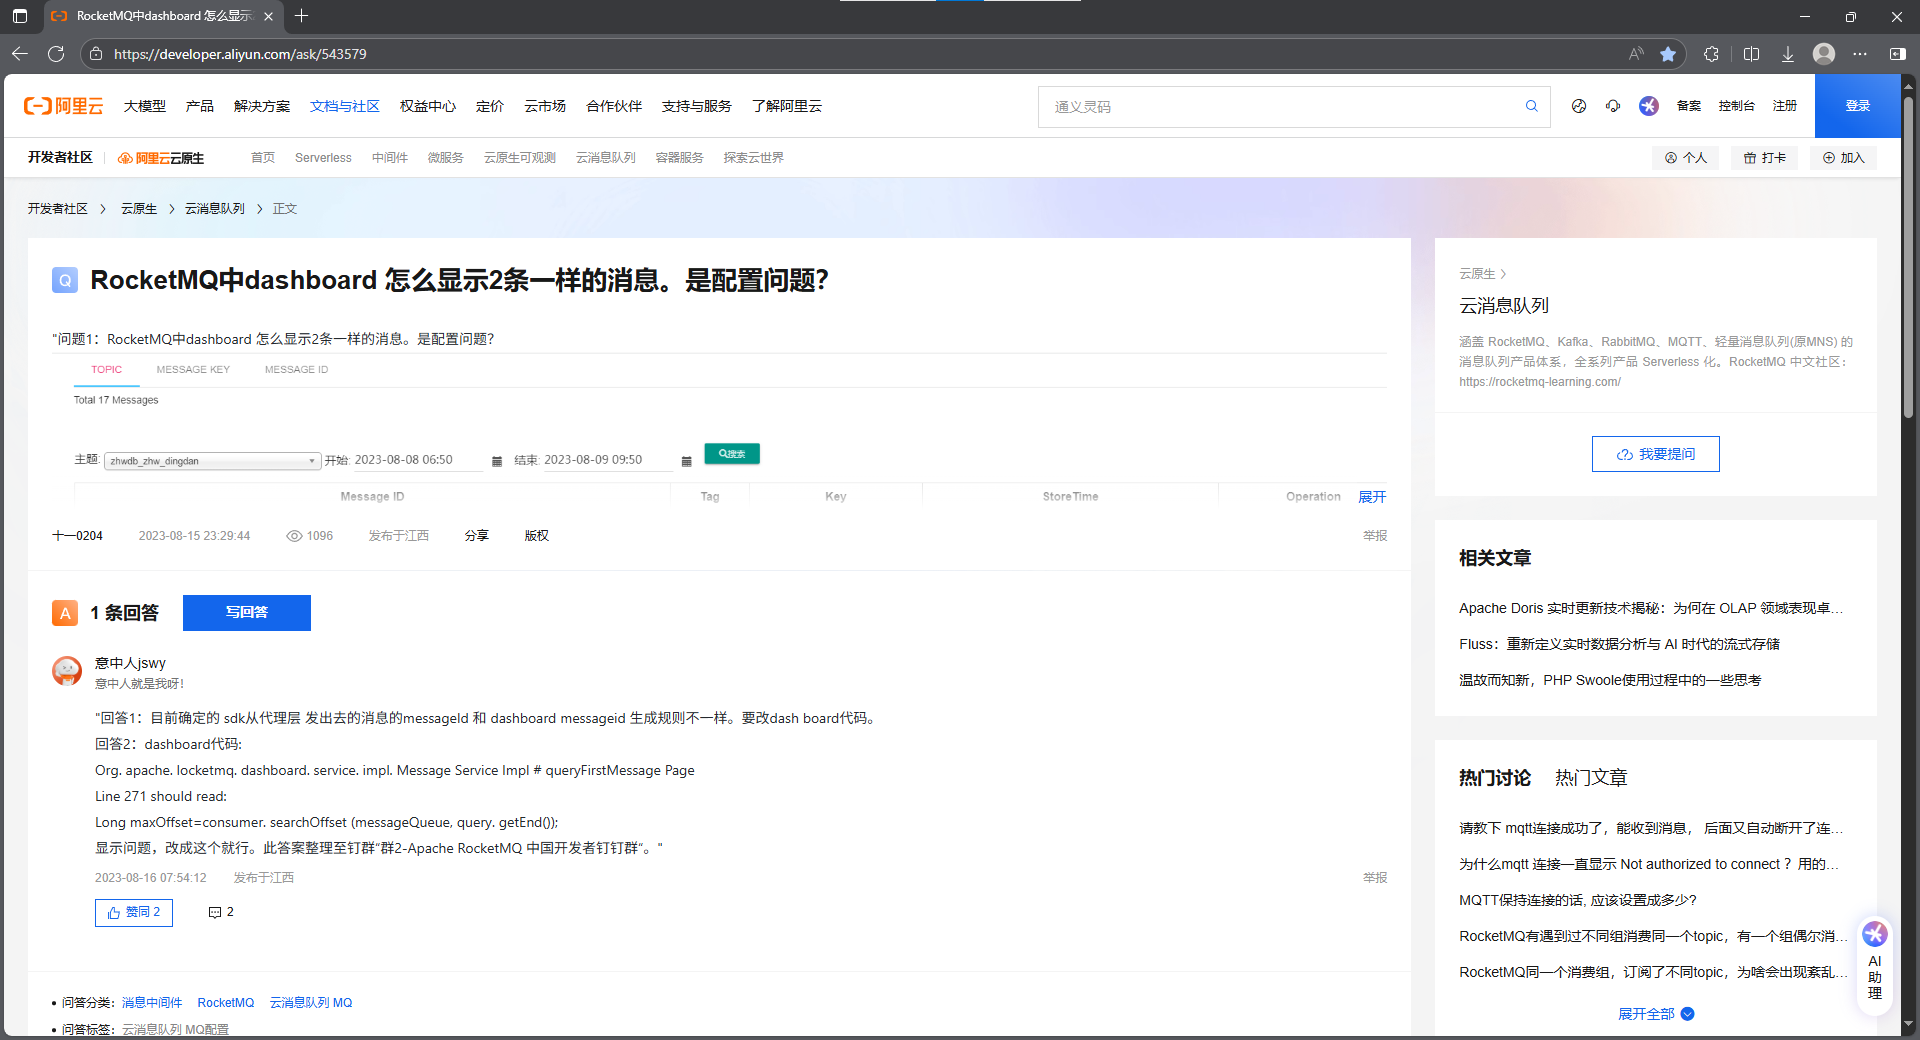Click the customer support headset icon
The height and width of the screenshot is (1040, 1920).
pyautogui.click(x=1613, y=106)
